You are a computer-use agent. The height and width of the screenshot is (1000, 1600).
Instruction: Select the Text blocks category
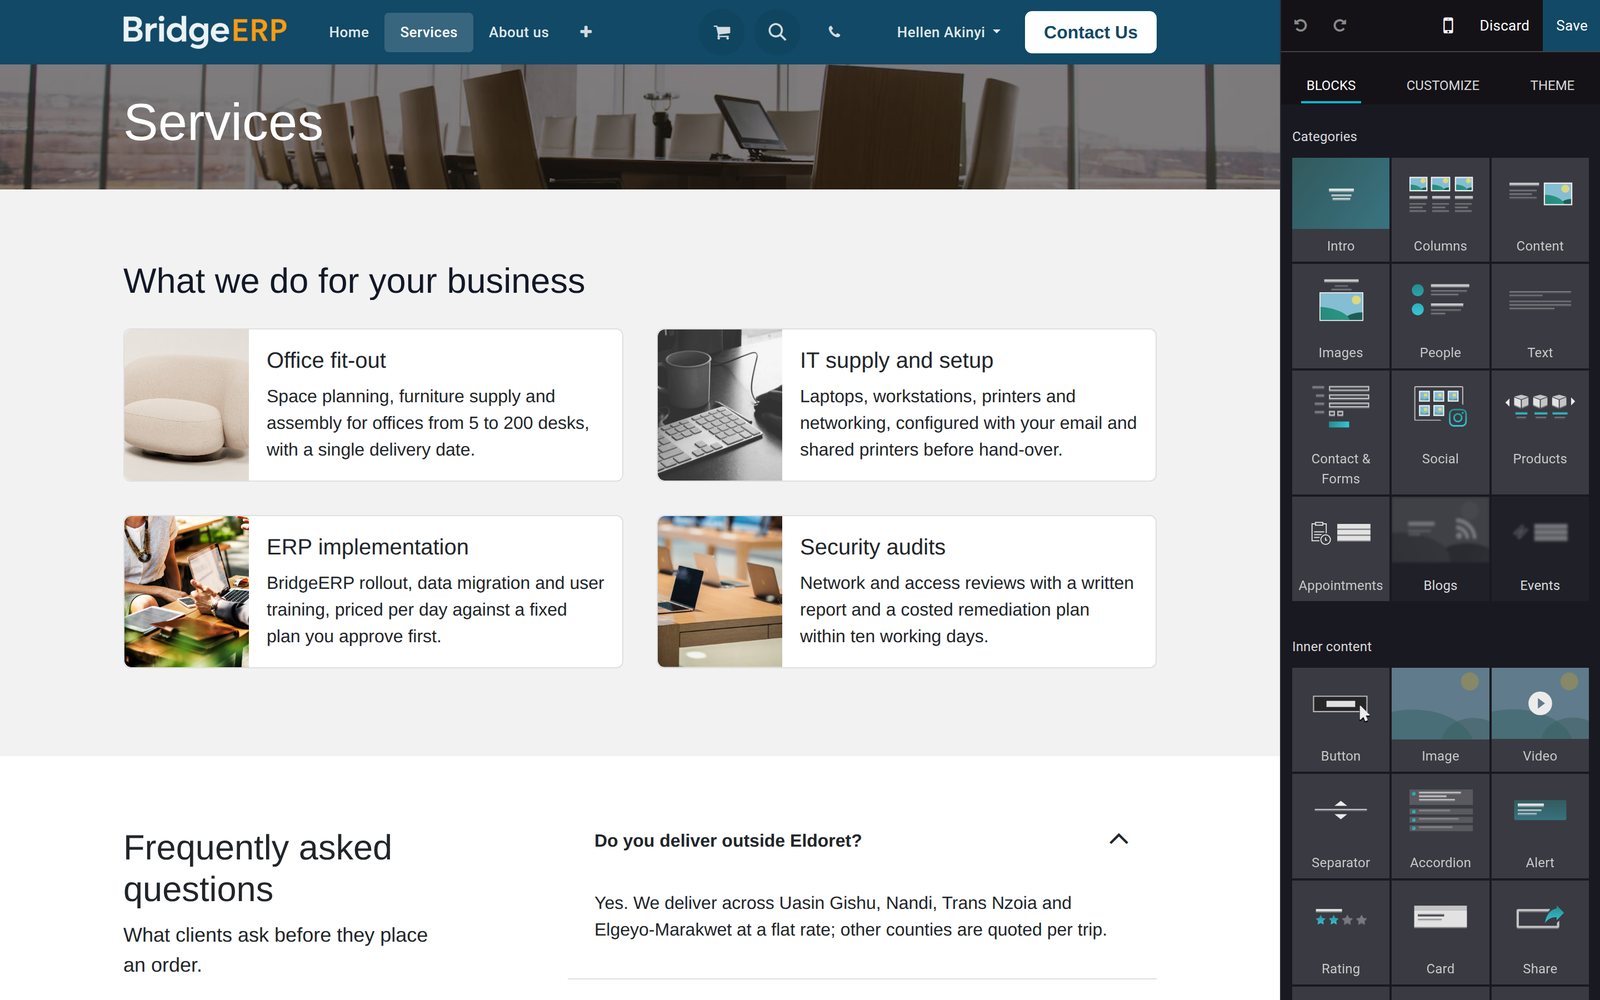[1539, 316]
